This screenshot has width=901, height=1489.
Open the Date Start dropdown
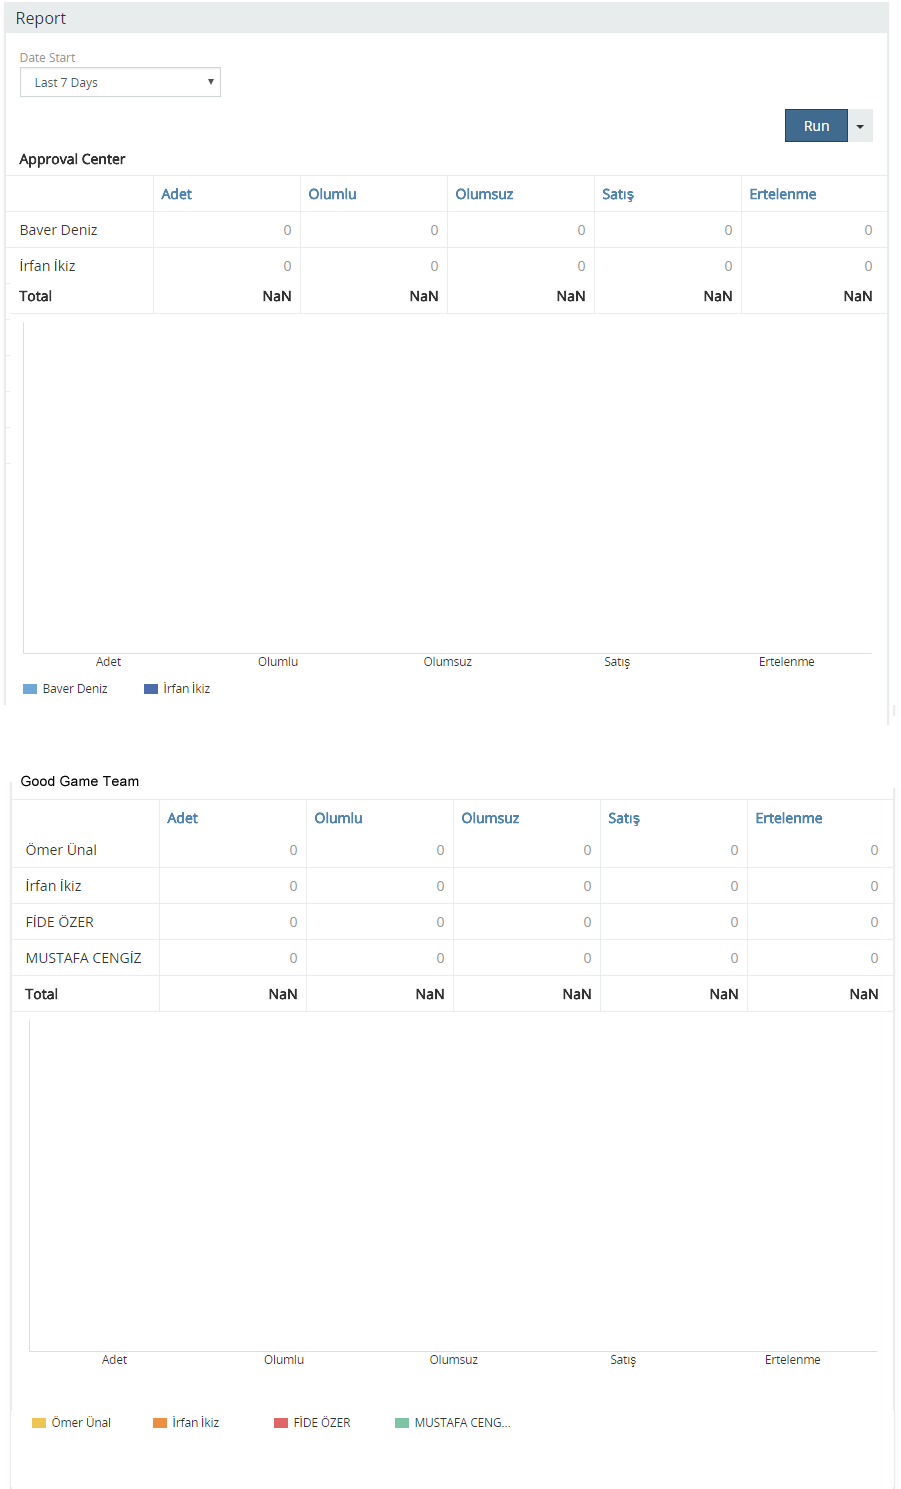pyautogui.click(x=120, y=82)
